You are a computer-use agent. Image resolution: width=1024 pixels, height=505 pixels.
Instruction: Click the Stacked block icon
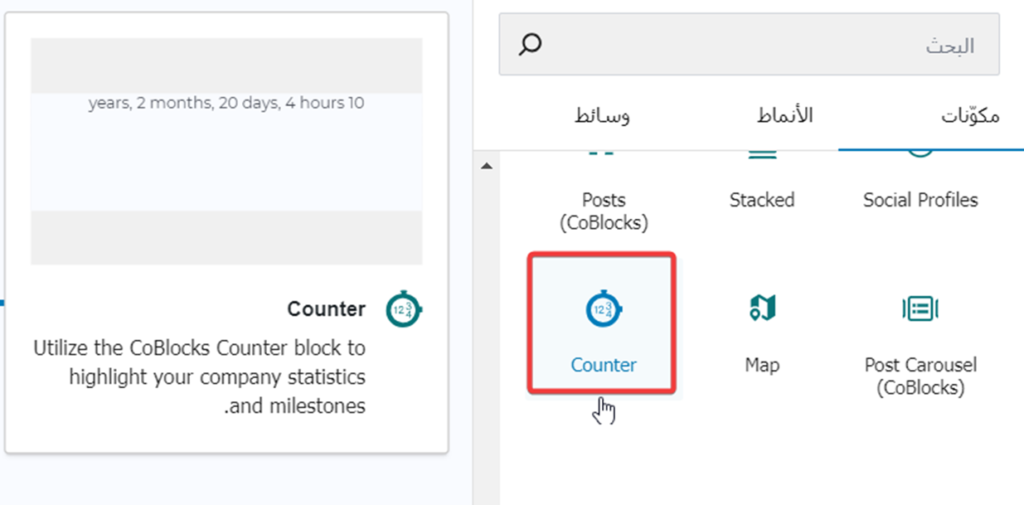(762, 154)
